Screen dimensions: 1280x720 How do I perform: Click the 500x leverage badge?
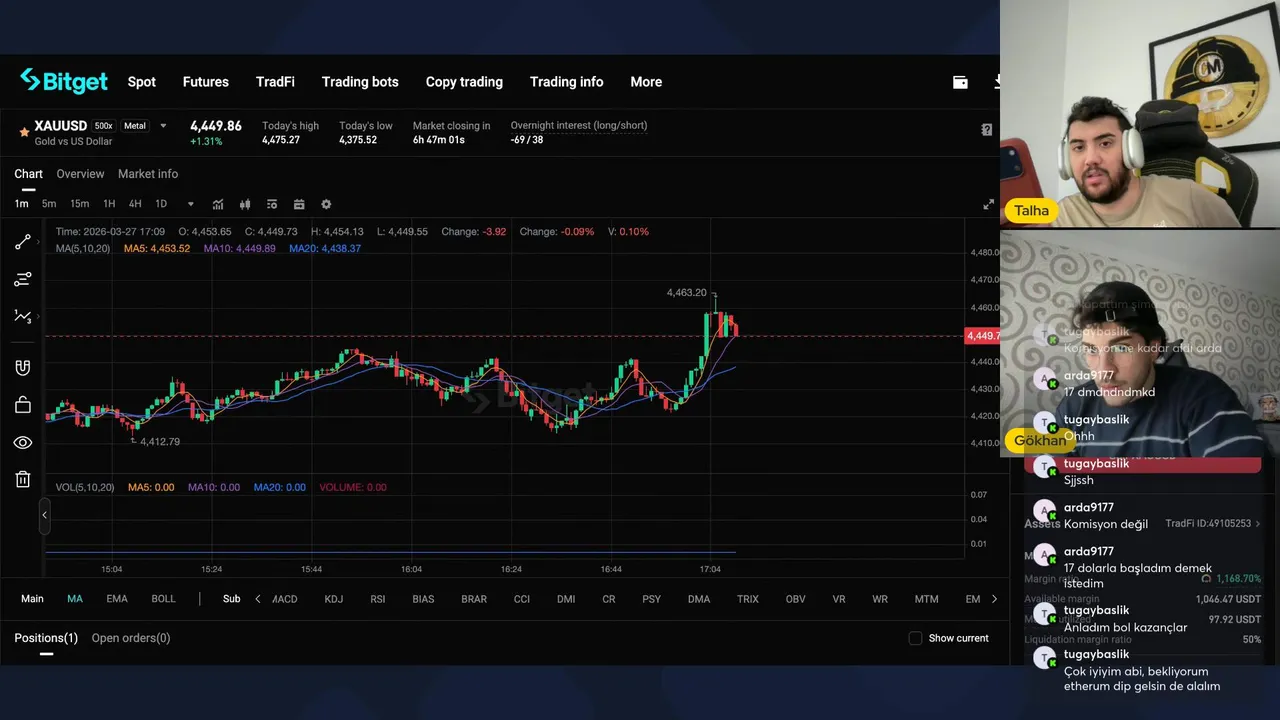point(104,126)
